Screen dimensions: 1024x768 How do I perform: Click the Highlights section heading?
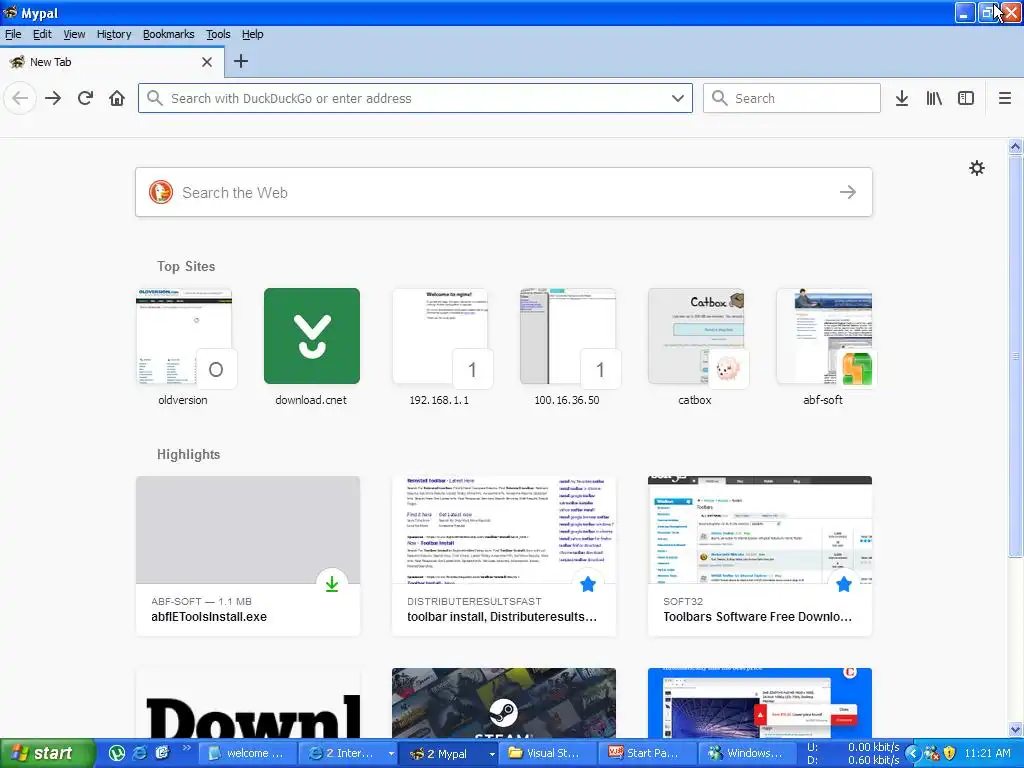click(x=189, y=455)
